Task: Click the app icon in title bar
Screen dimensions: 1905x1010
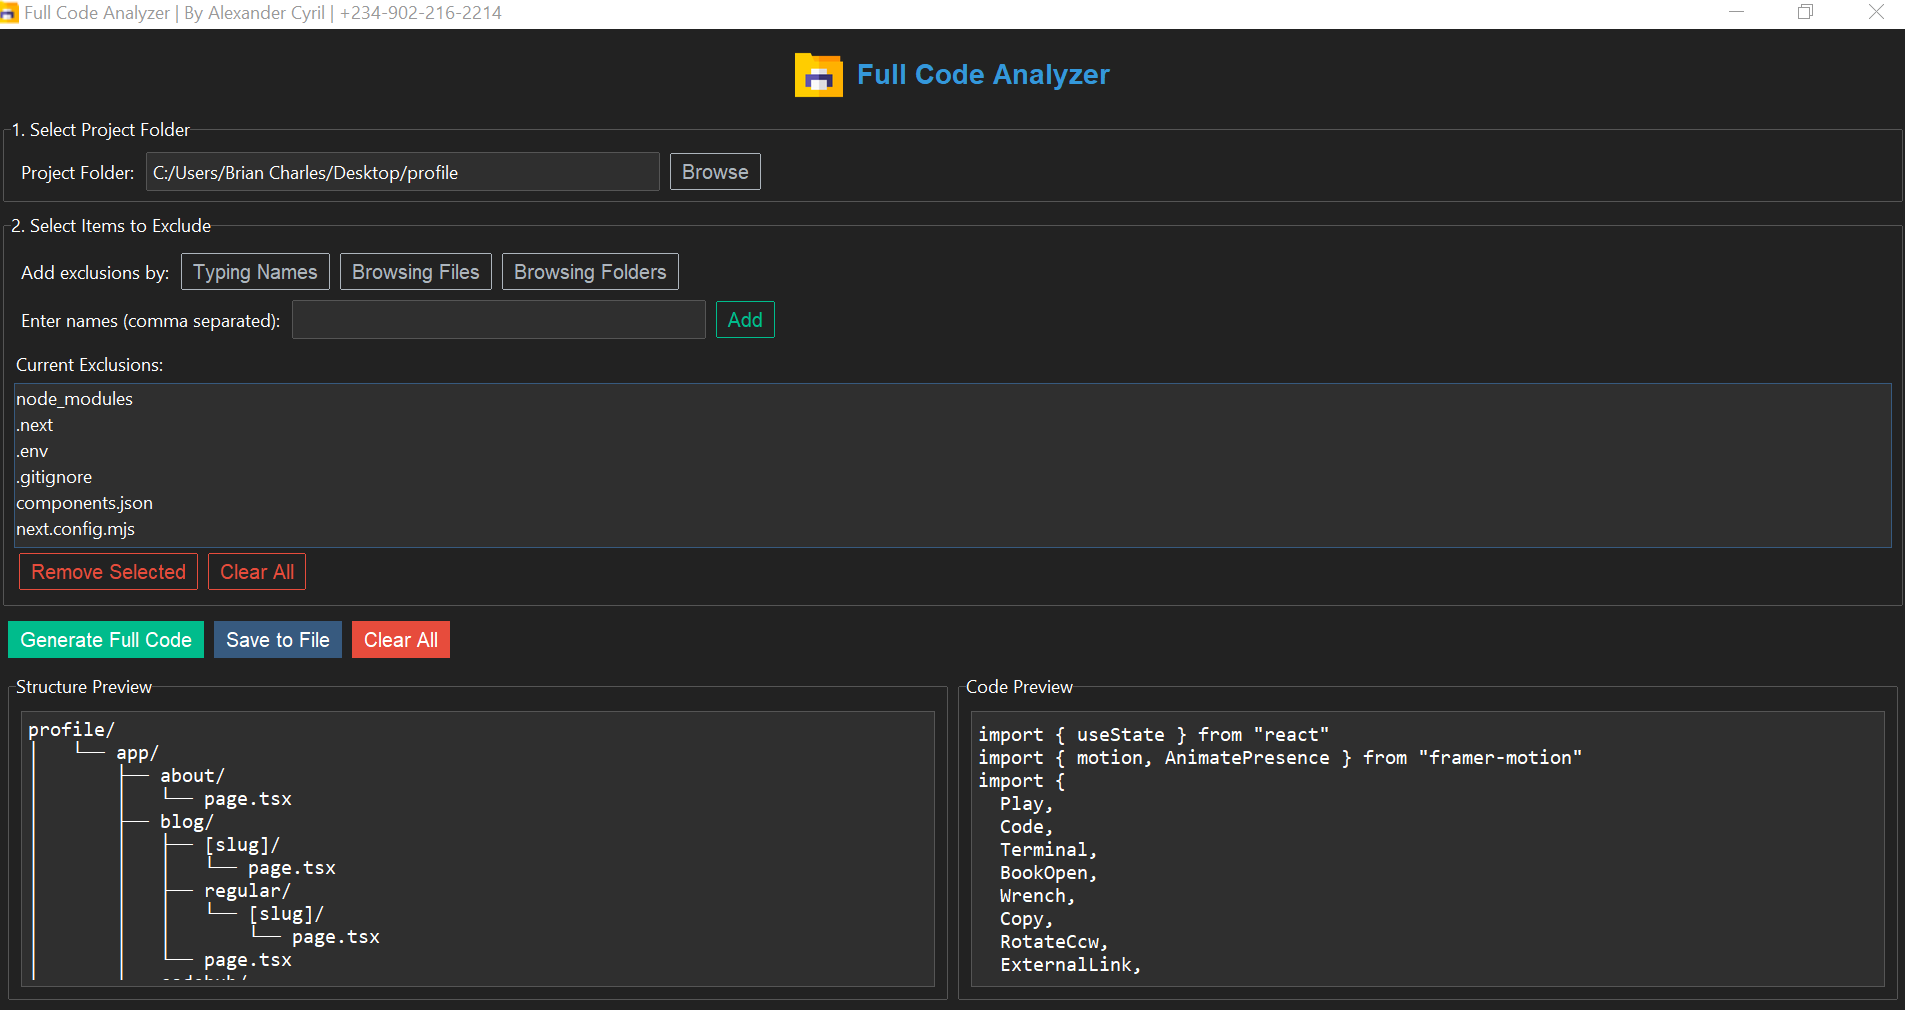Action: coord(9,13)
